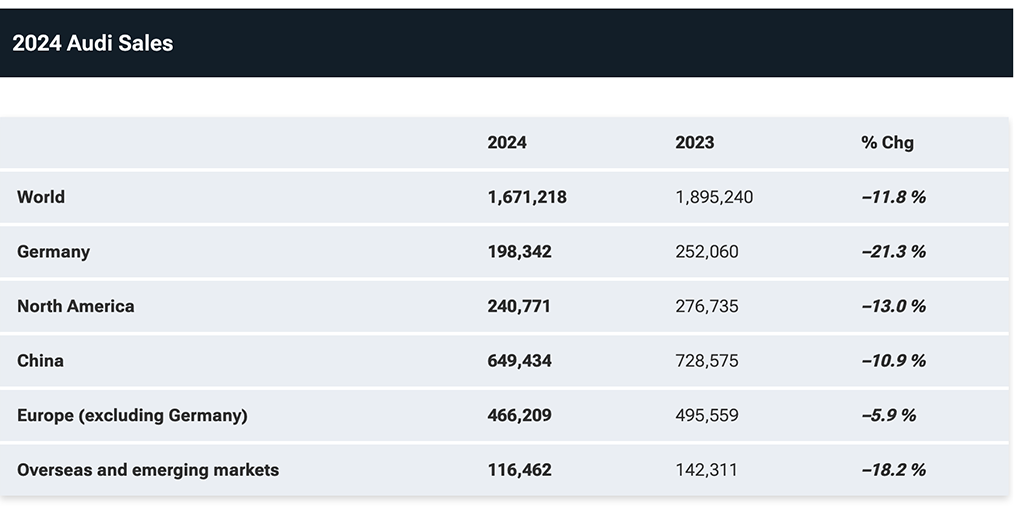The image size is (1024, 507).
Task: Select World change −11.8 %
Action: tap(893, 197)
